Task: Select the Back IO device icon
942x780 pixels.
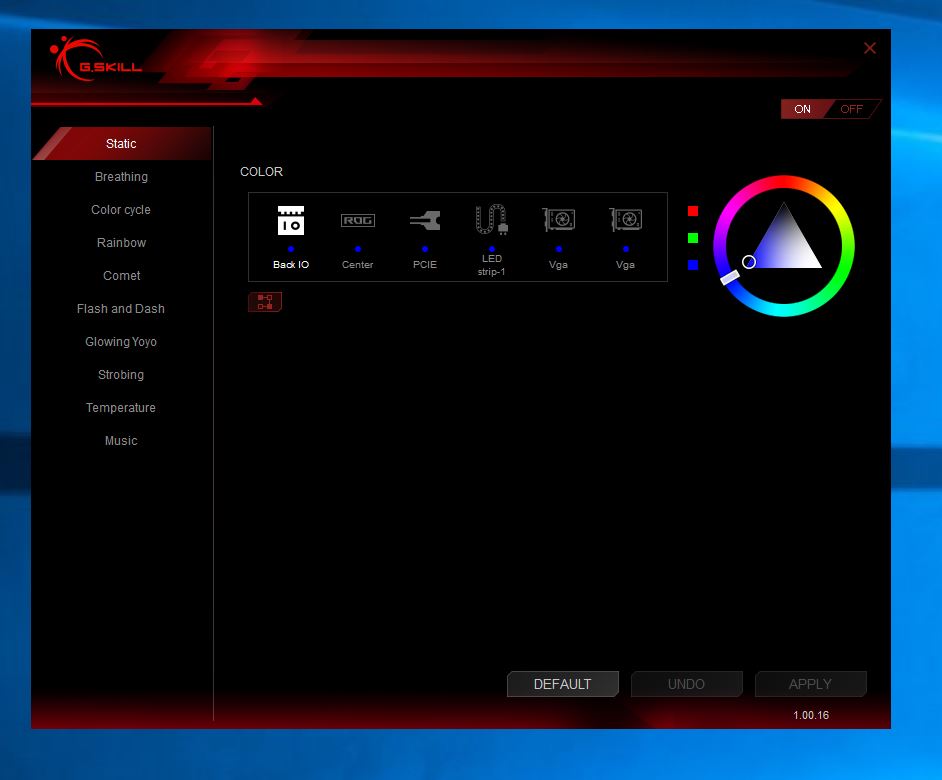Action: [291, 221]
